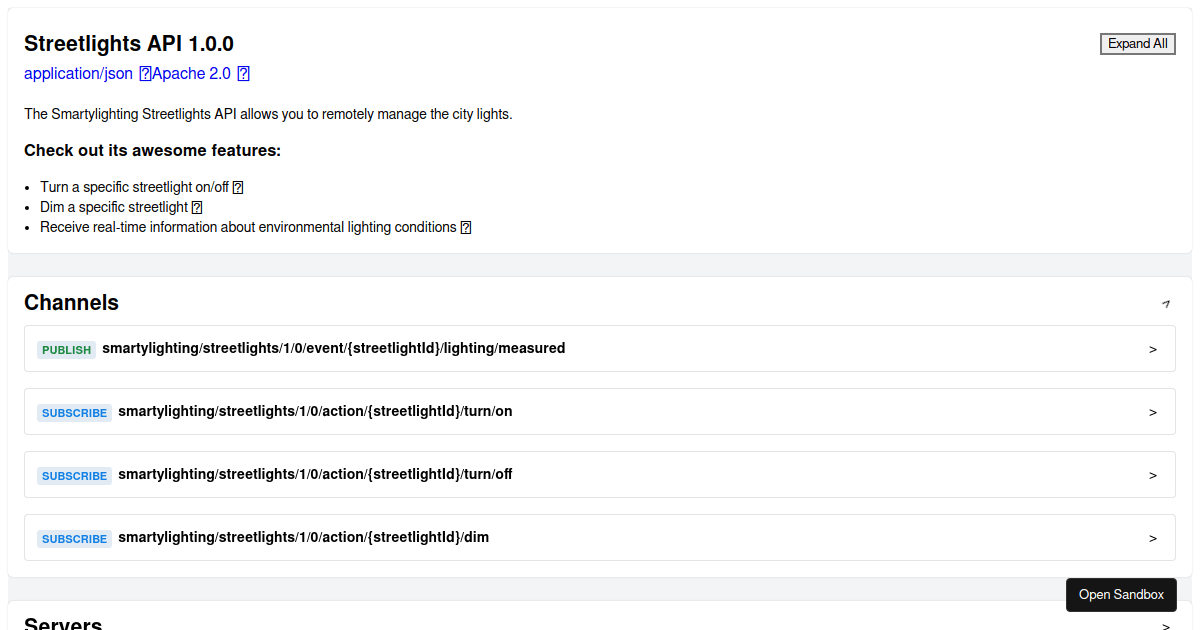Click the SUBSCRIBE badge on the dim channel

coord(74,538)
